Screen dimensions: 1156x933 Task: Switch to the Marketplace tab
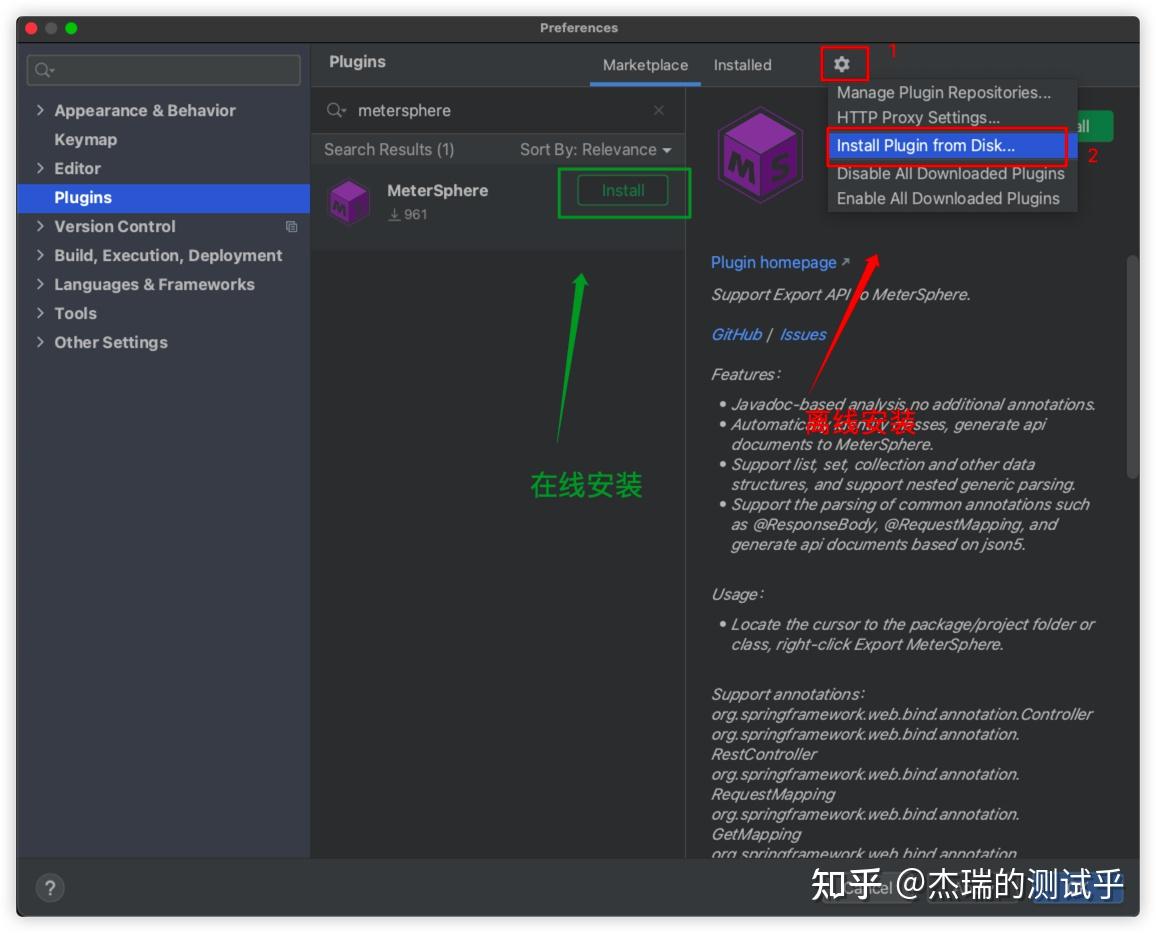[x=645, y=65]
